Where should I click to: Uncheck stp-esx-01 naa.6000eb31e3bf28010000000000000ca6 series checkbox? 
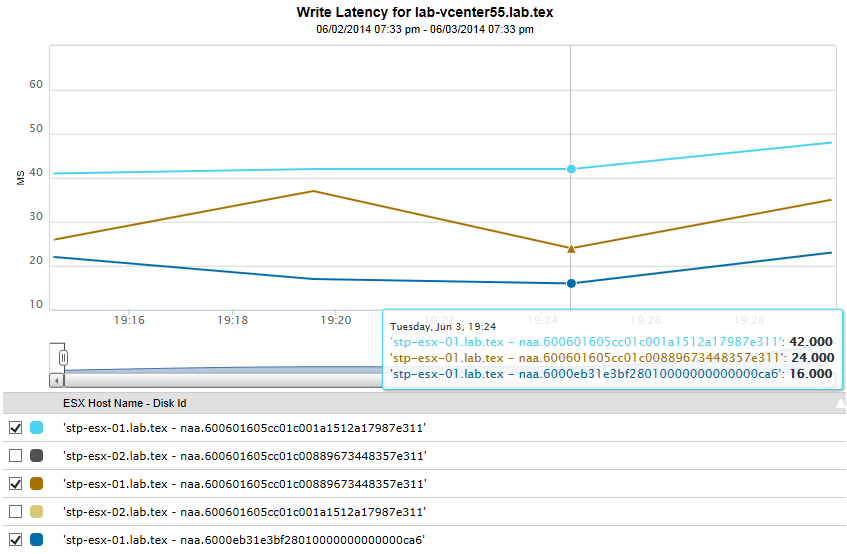pos(15,539)
